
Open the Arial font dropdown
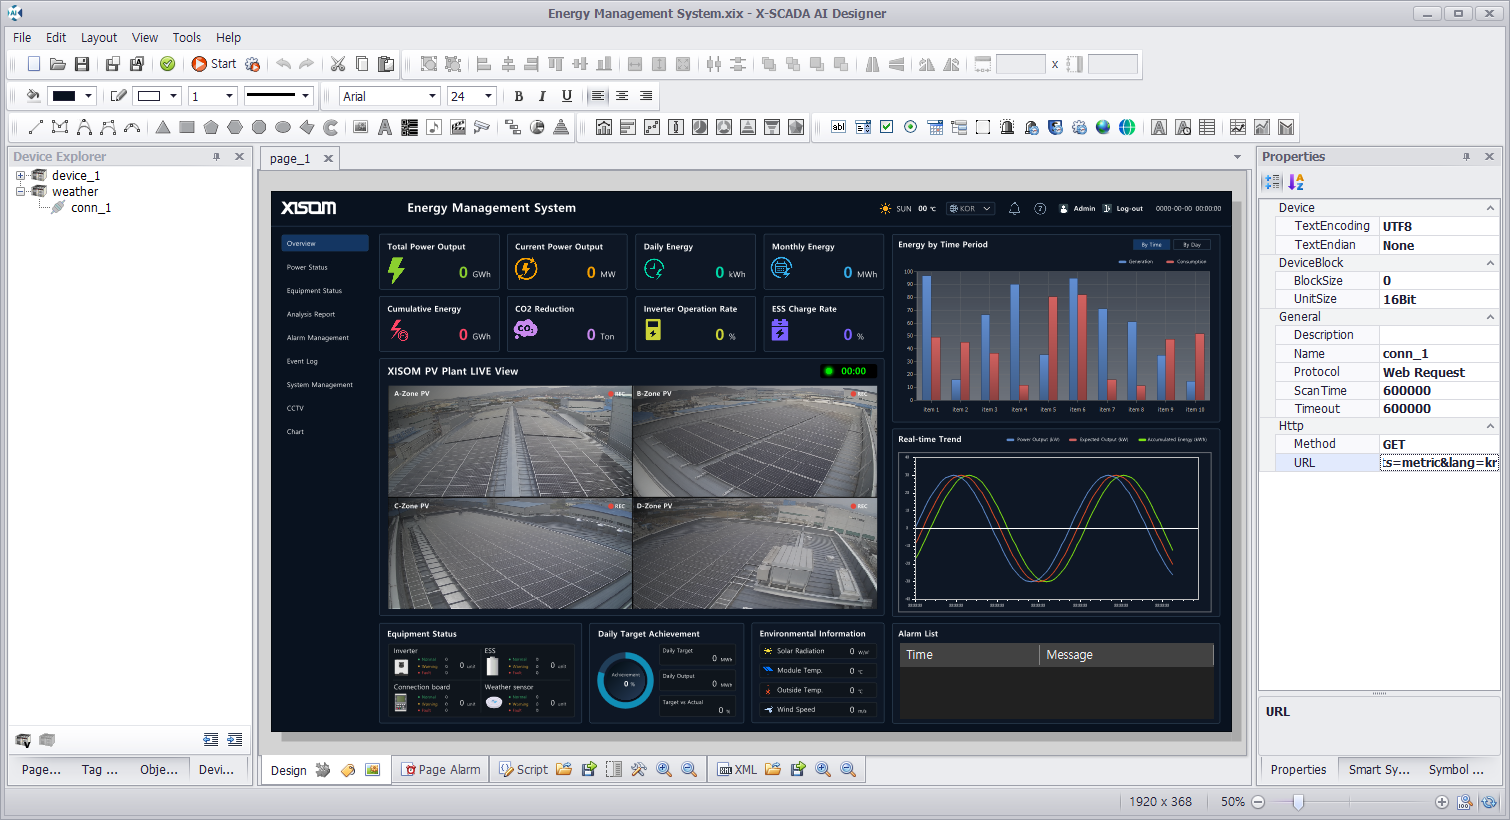point(390,96)
